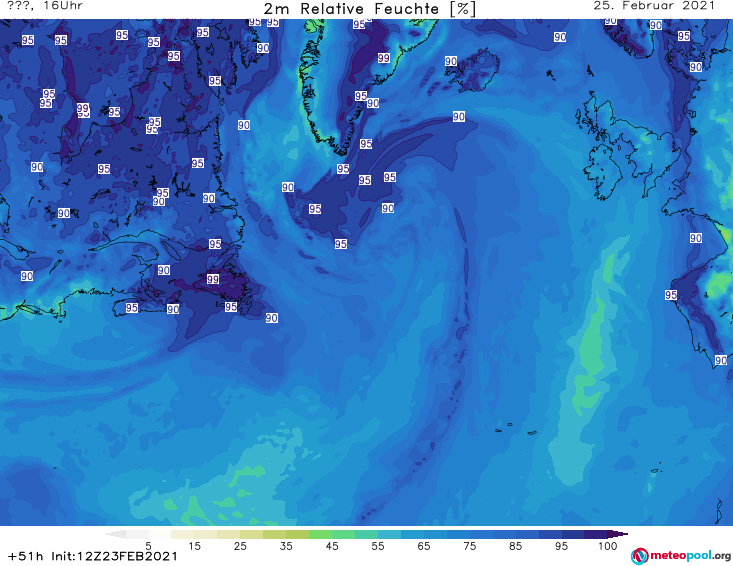Click the date "25. Februar 2021"
The height and width of the screenshot is (566, 733).
pos(654,6)
